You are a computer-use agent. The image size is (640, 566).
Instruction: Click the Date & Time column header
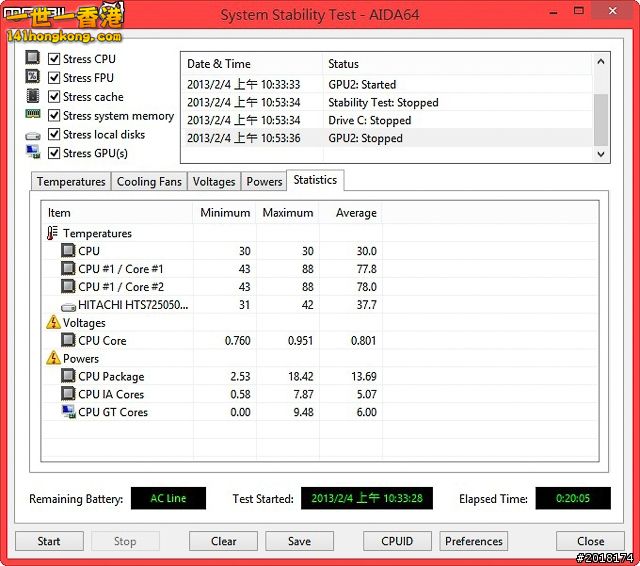250,64
